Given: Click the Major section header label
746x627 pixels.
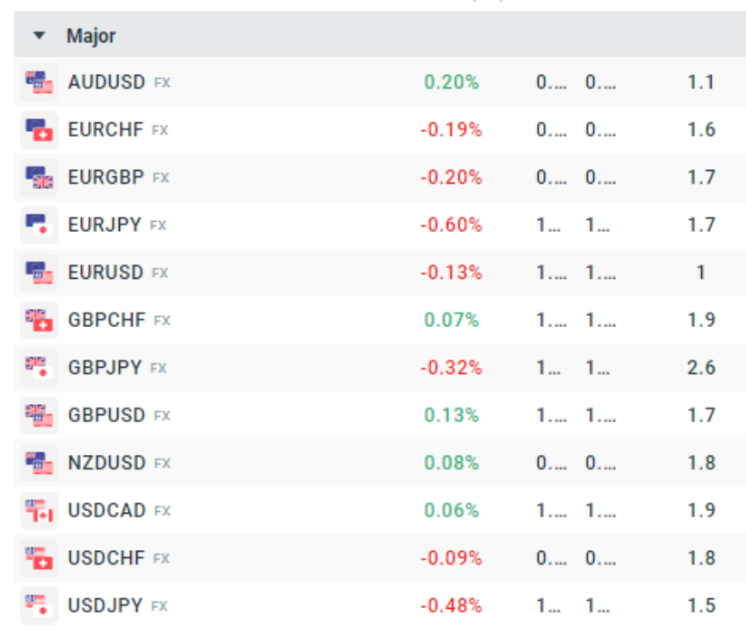Looking at the screenshot, I should click(91, 36).
